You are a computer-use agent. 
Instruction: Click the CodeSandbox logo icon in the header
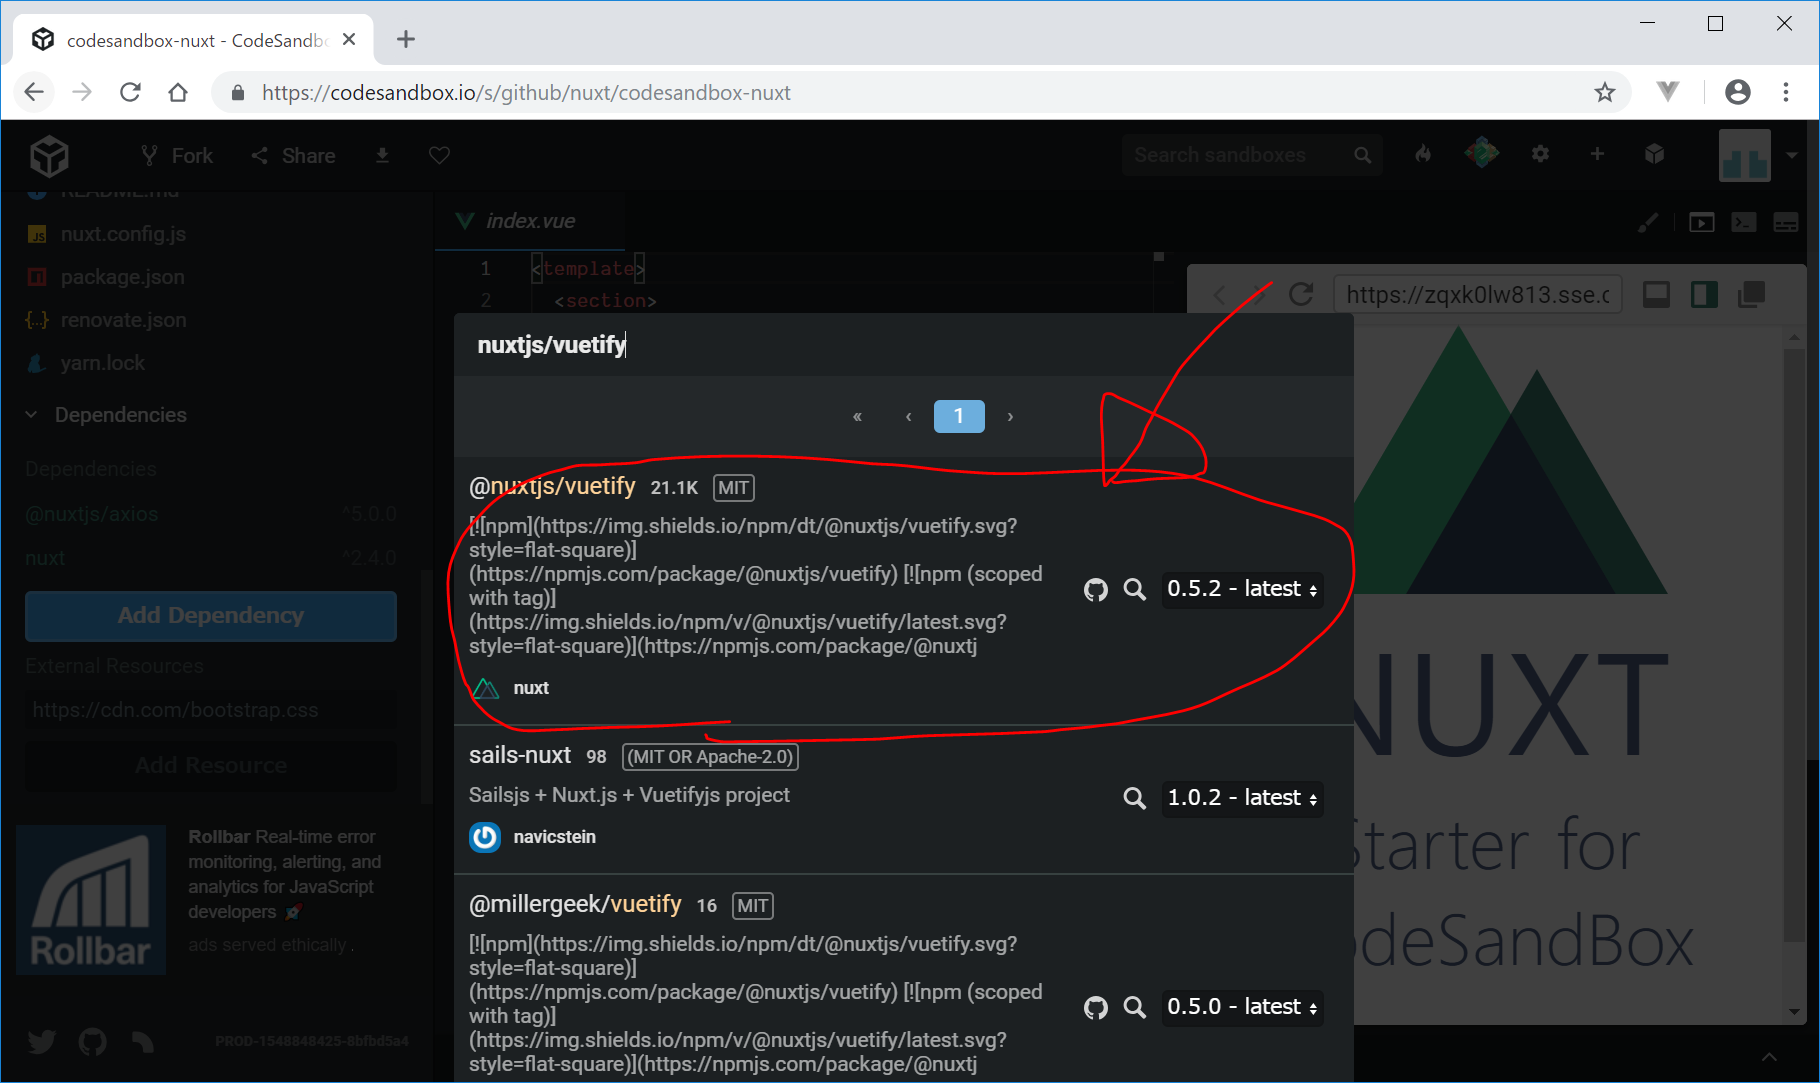coord(49,156)
